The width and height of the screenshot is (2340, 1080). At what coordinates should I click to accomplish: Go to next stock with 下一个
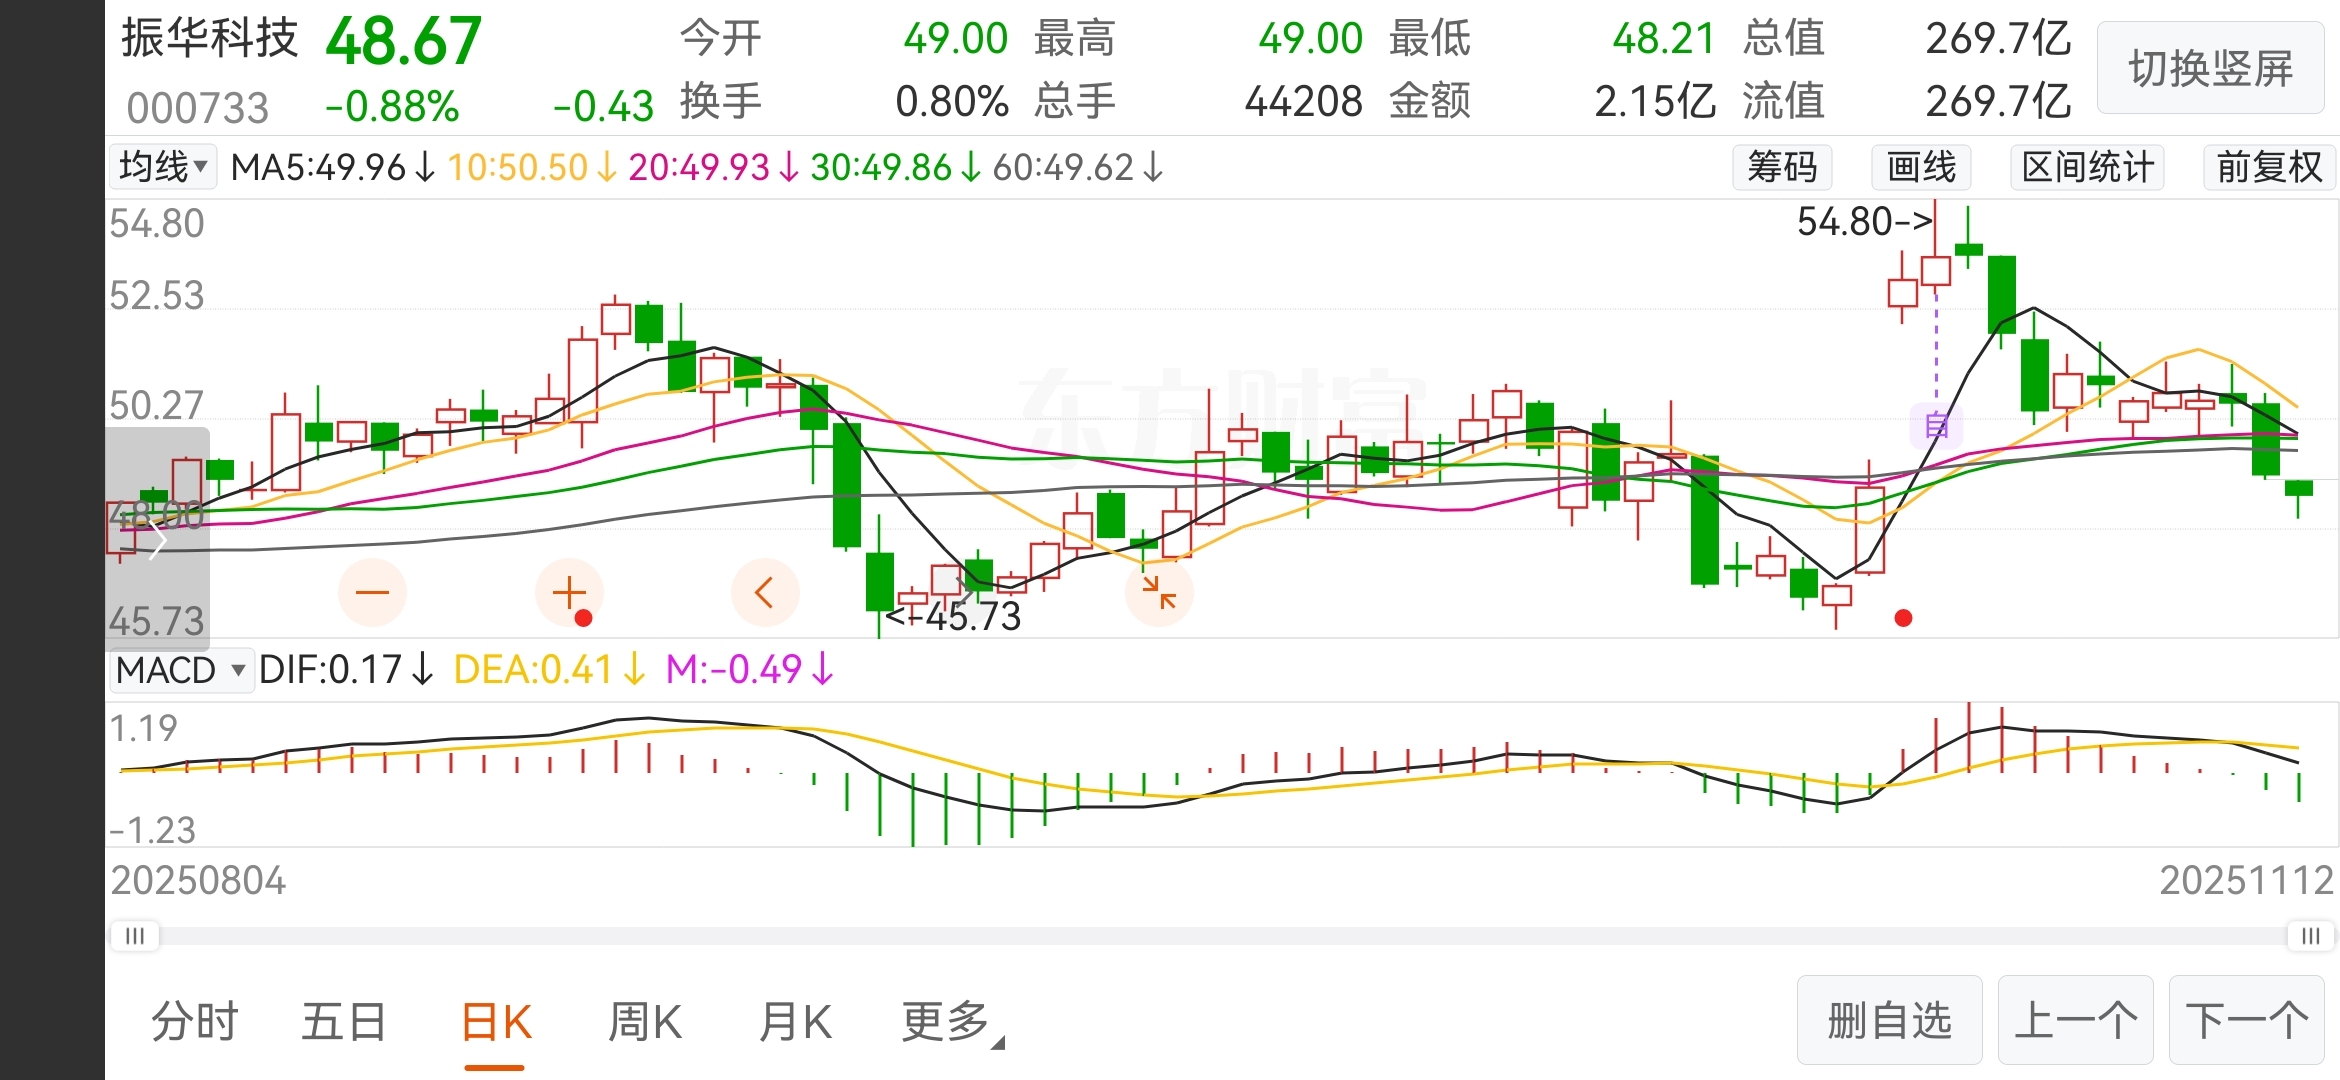[x=2246, y=1021]
